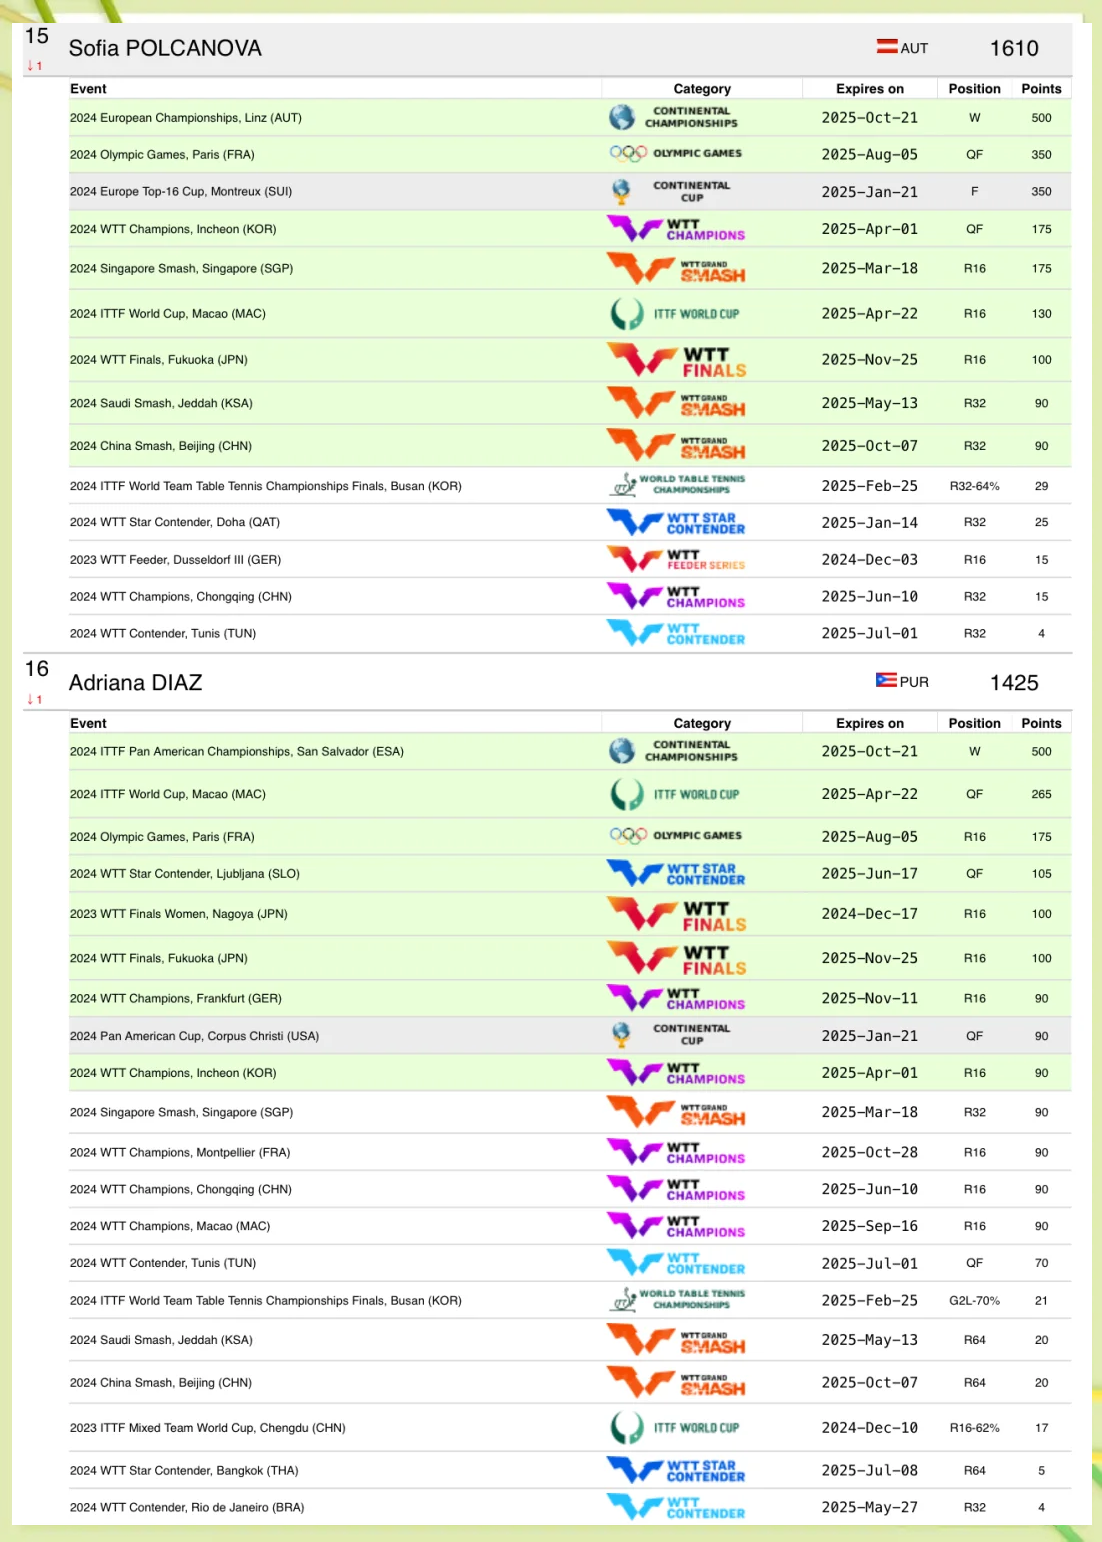Click Polcanova's World Table Tennis Championships logo for Busan
This screenshot has width=1102, height=1542.
click(x=677, y=485)
